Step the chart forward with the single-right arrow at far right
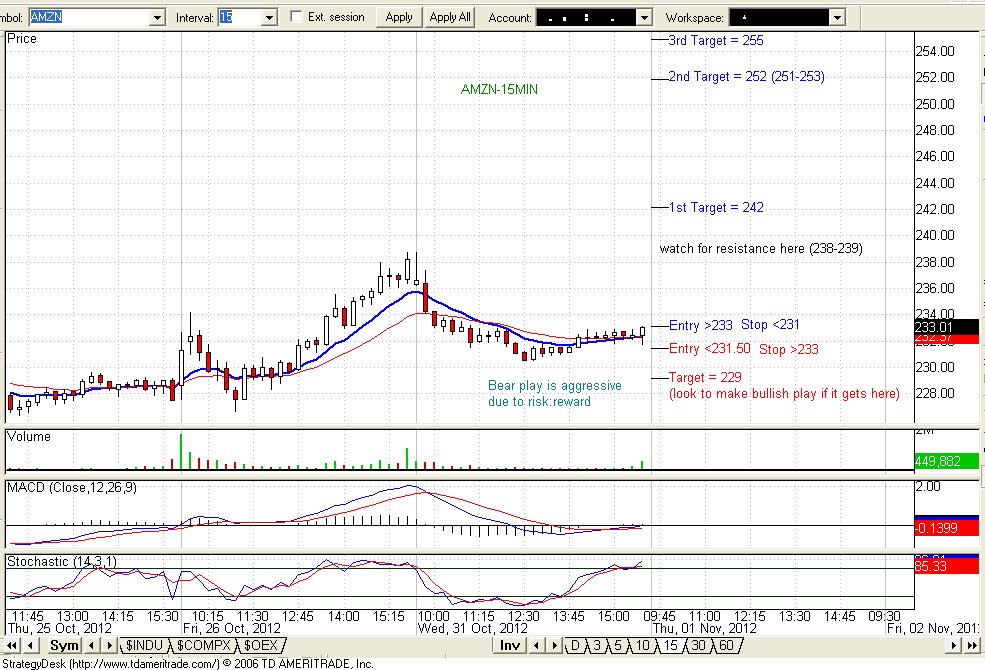This screenshot has width=985, height=670. (x=954, y=645)
